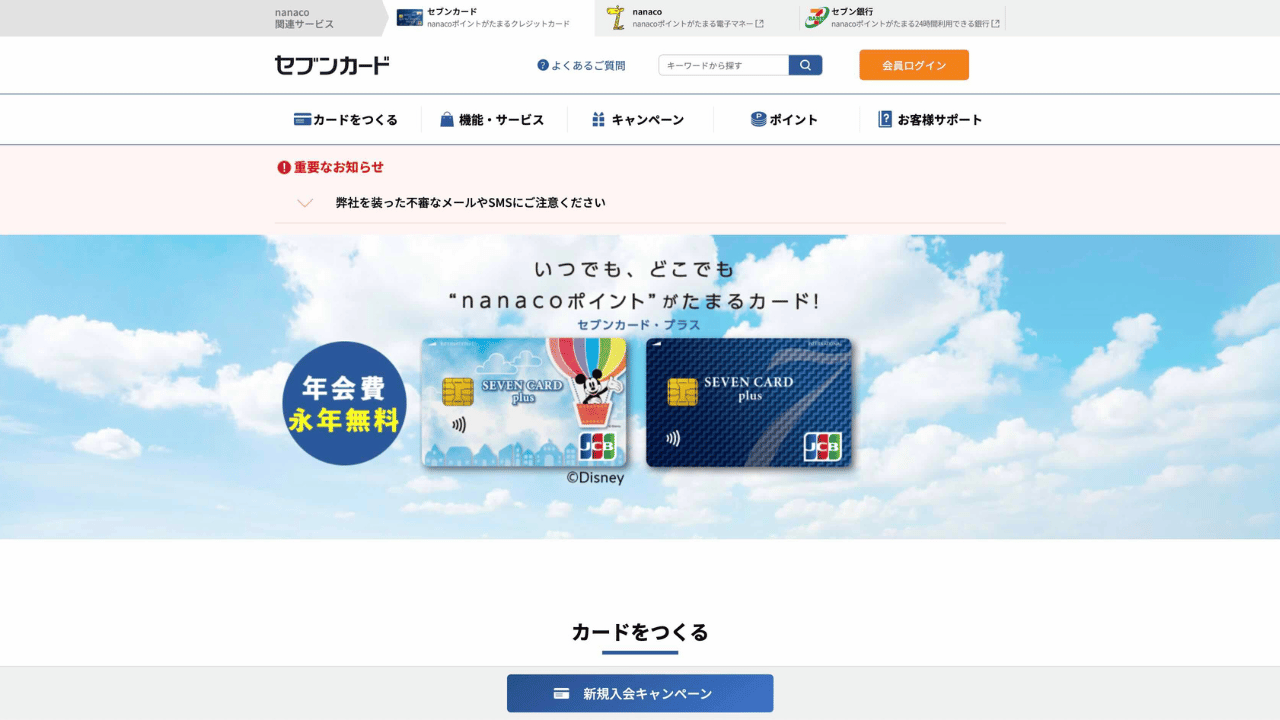Click the red exclamation important notice icon
Screen dimensions: 1280x720
click(284, 167)
